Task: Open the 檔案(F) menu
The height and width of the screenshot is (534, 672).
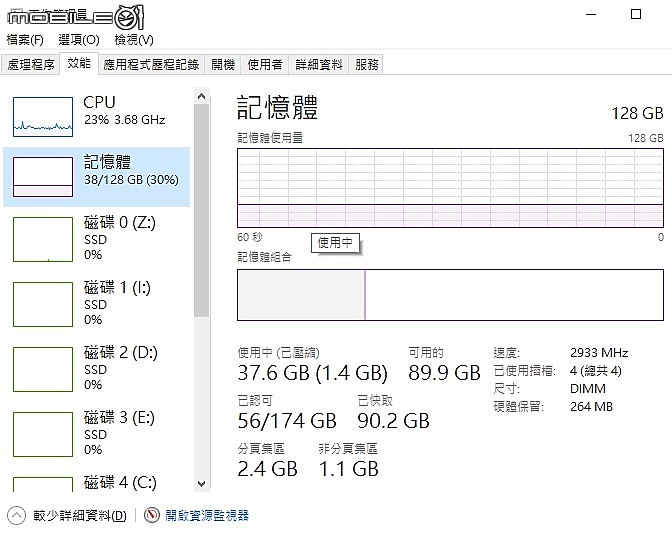Action: (x=25, y=40)
